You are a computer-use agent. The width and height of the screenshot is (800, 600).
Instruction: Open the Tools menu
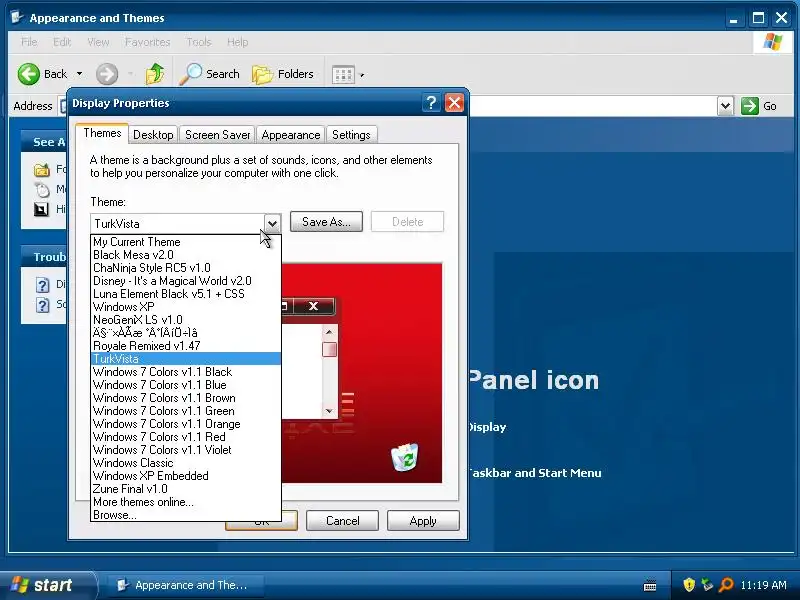198,42
